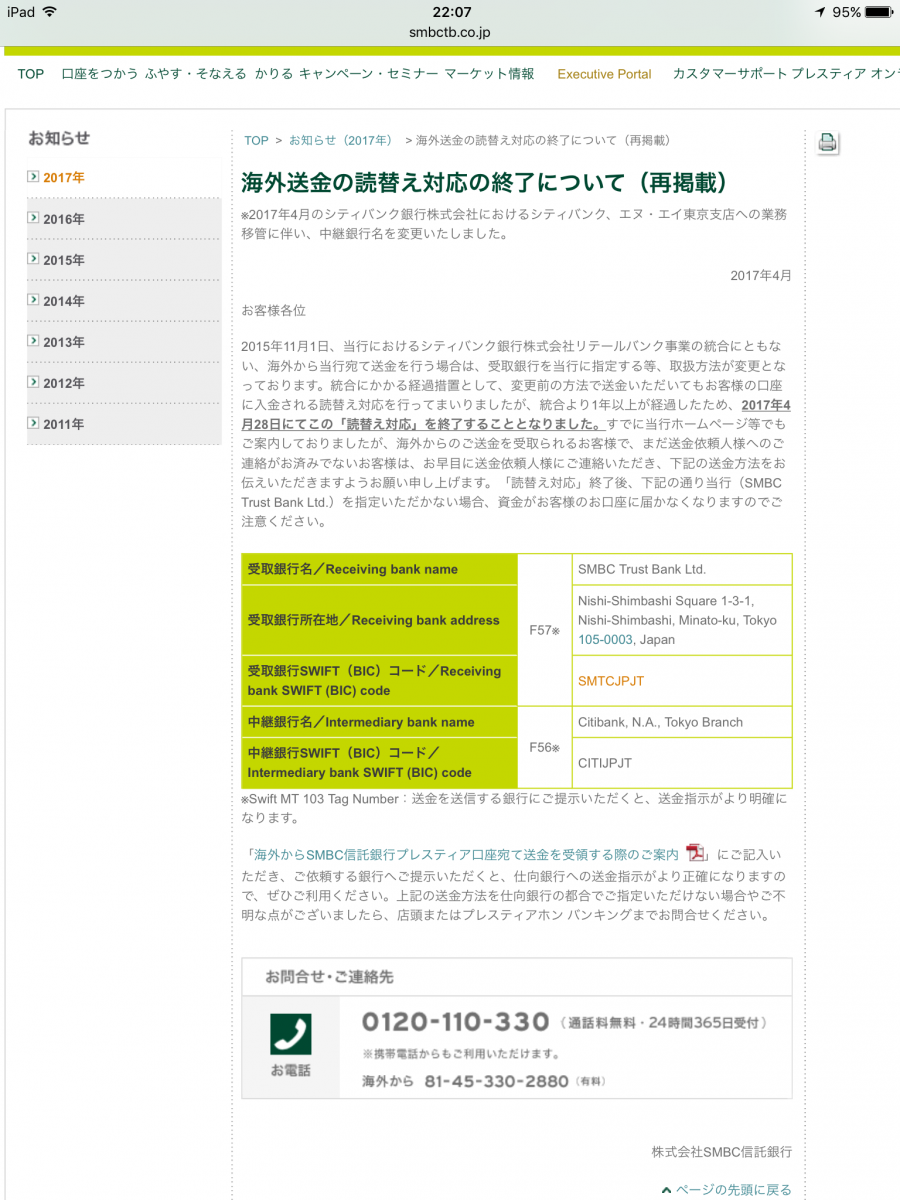Screen dimensions: 900x1200
Task: Expand the 2017年 news archive arrow
Action: (x=33, y=176)
